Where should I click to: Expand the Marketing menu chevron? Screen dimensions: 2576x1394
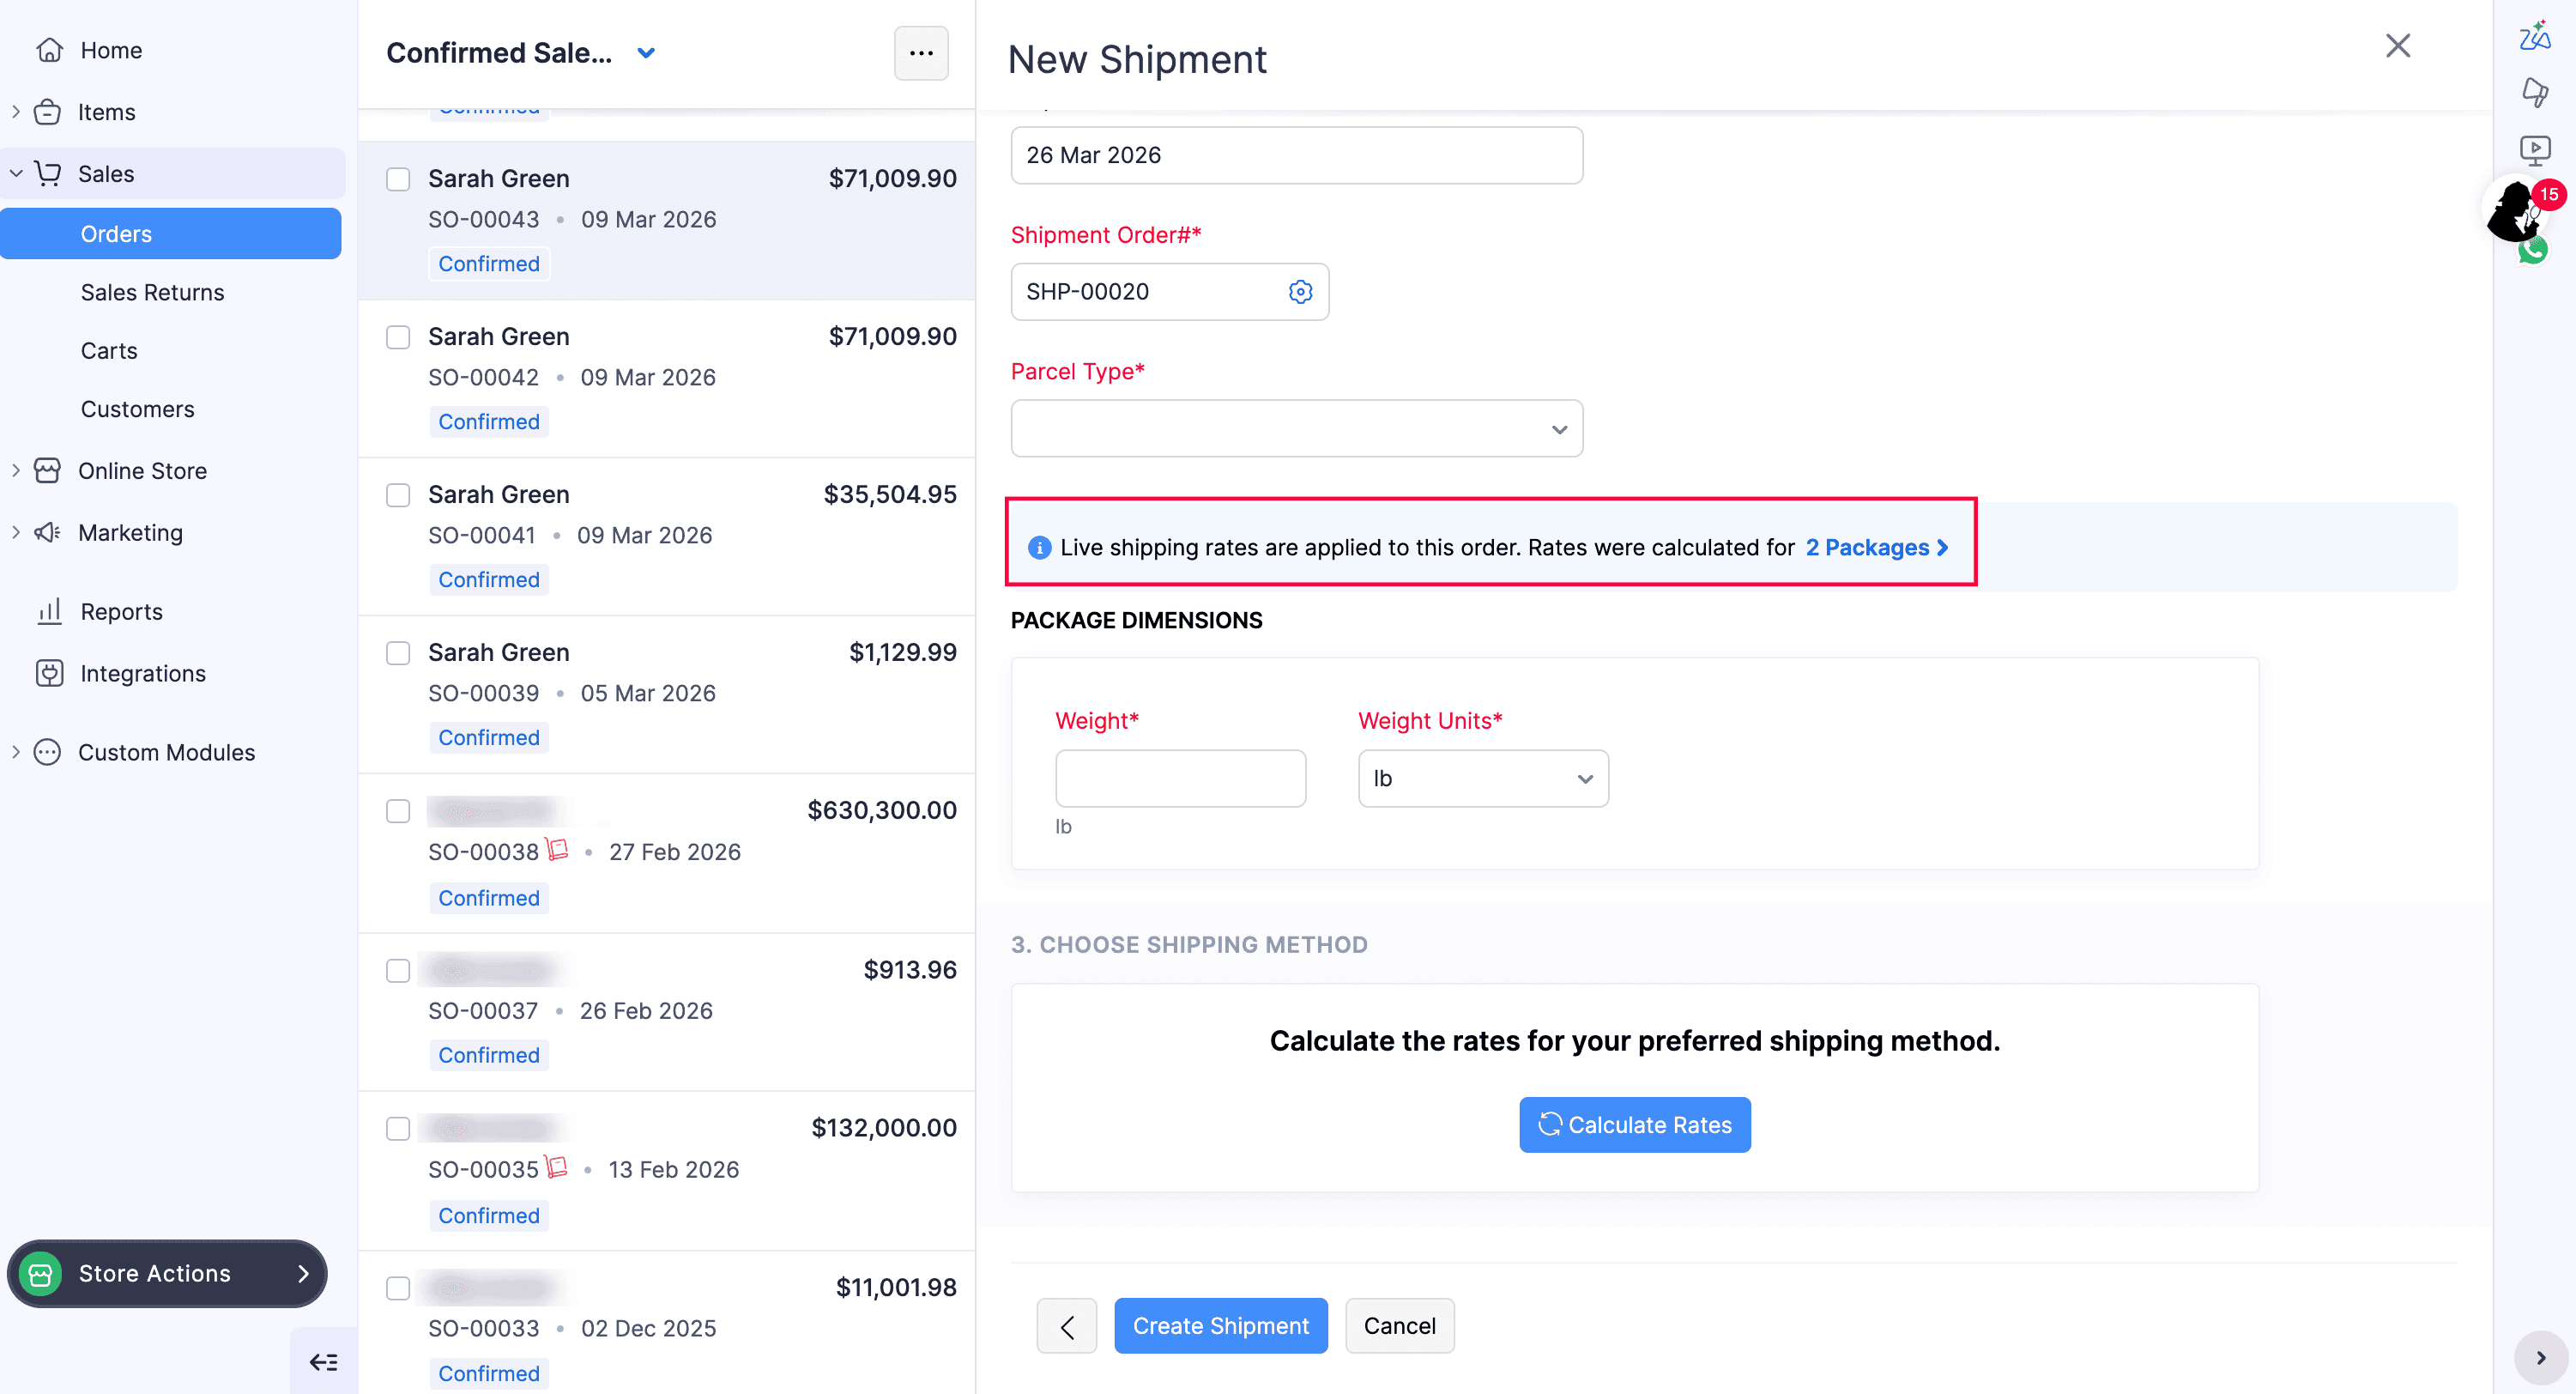click(x=15, y=532)
